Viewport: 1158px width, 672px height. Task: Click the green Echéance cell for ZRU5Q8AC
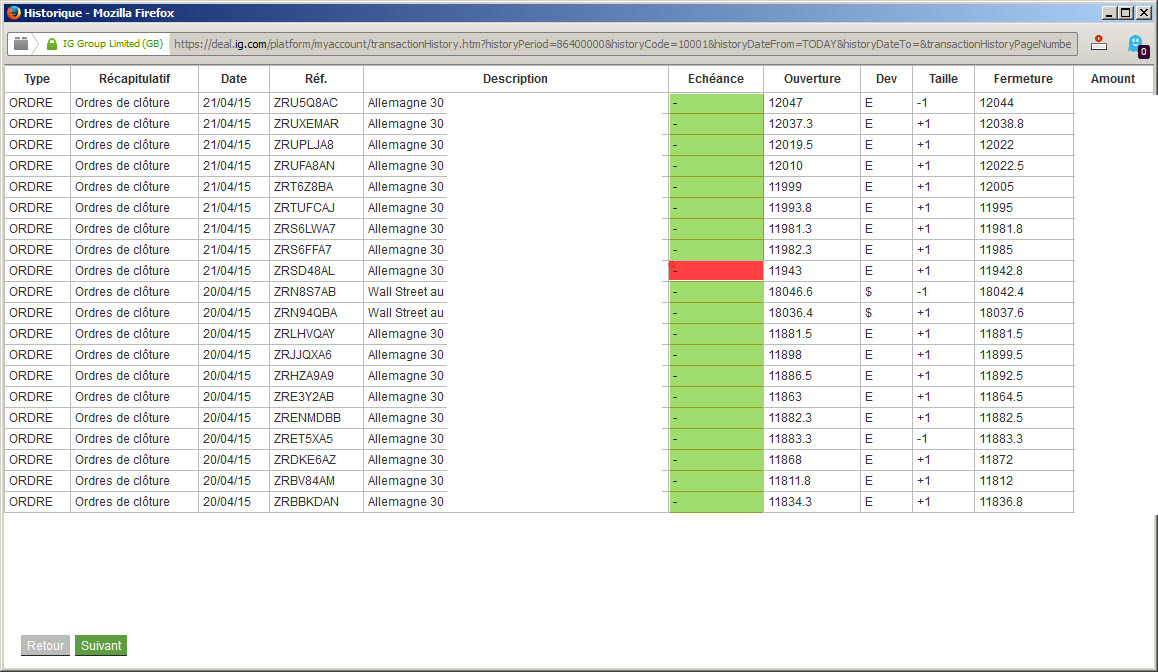(x=716, y=103)
